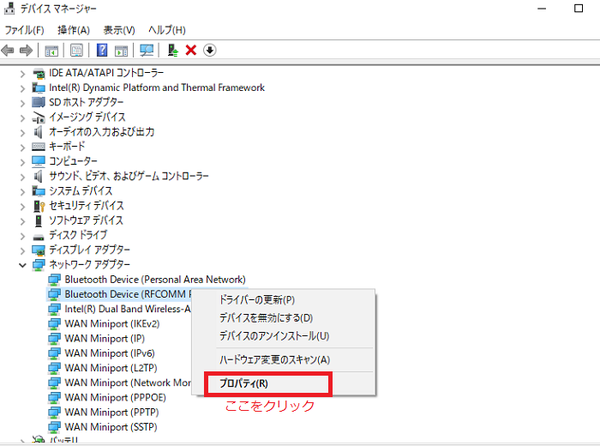The image size is (600, 446).
Task: Maximize the Device Manager window
Action: 579,8
